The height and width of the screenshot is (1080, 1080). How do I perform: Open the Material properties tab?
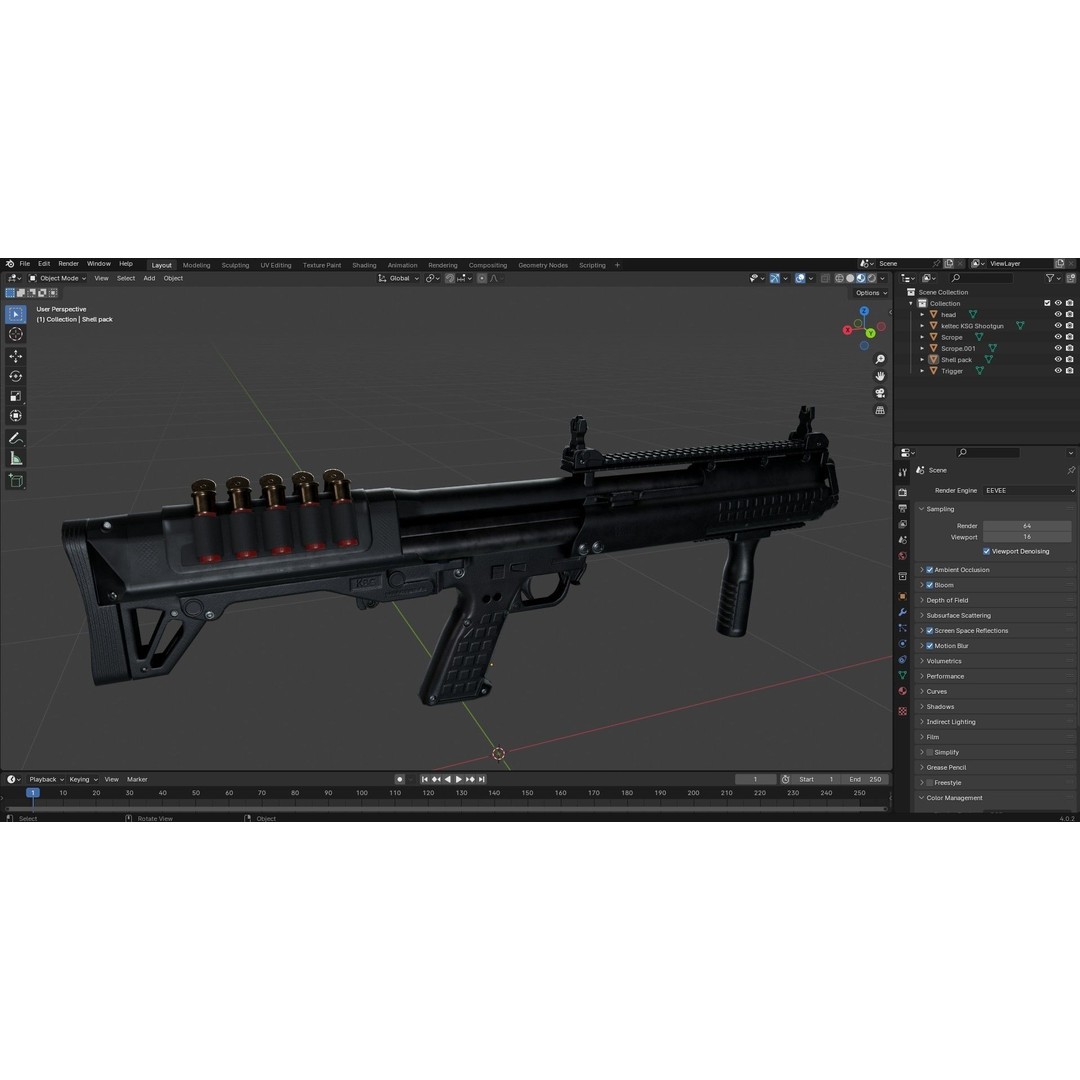[902, 692]
